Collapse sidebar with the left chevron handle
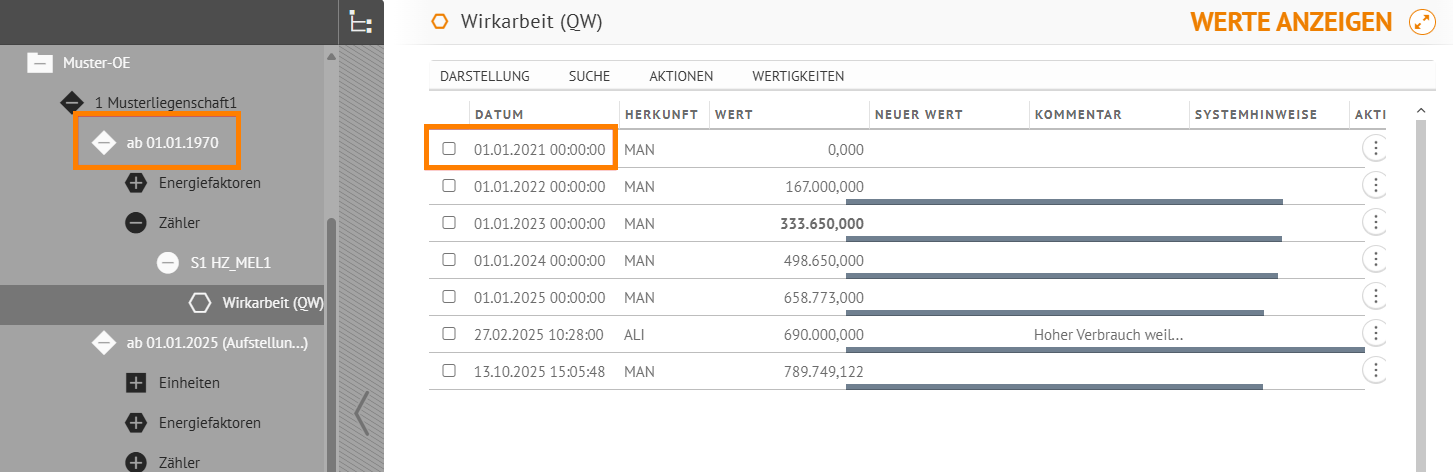 click(x=362, y=413)
